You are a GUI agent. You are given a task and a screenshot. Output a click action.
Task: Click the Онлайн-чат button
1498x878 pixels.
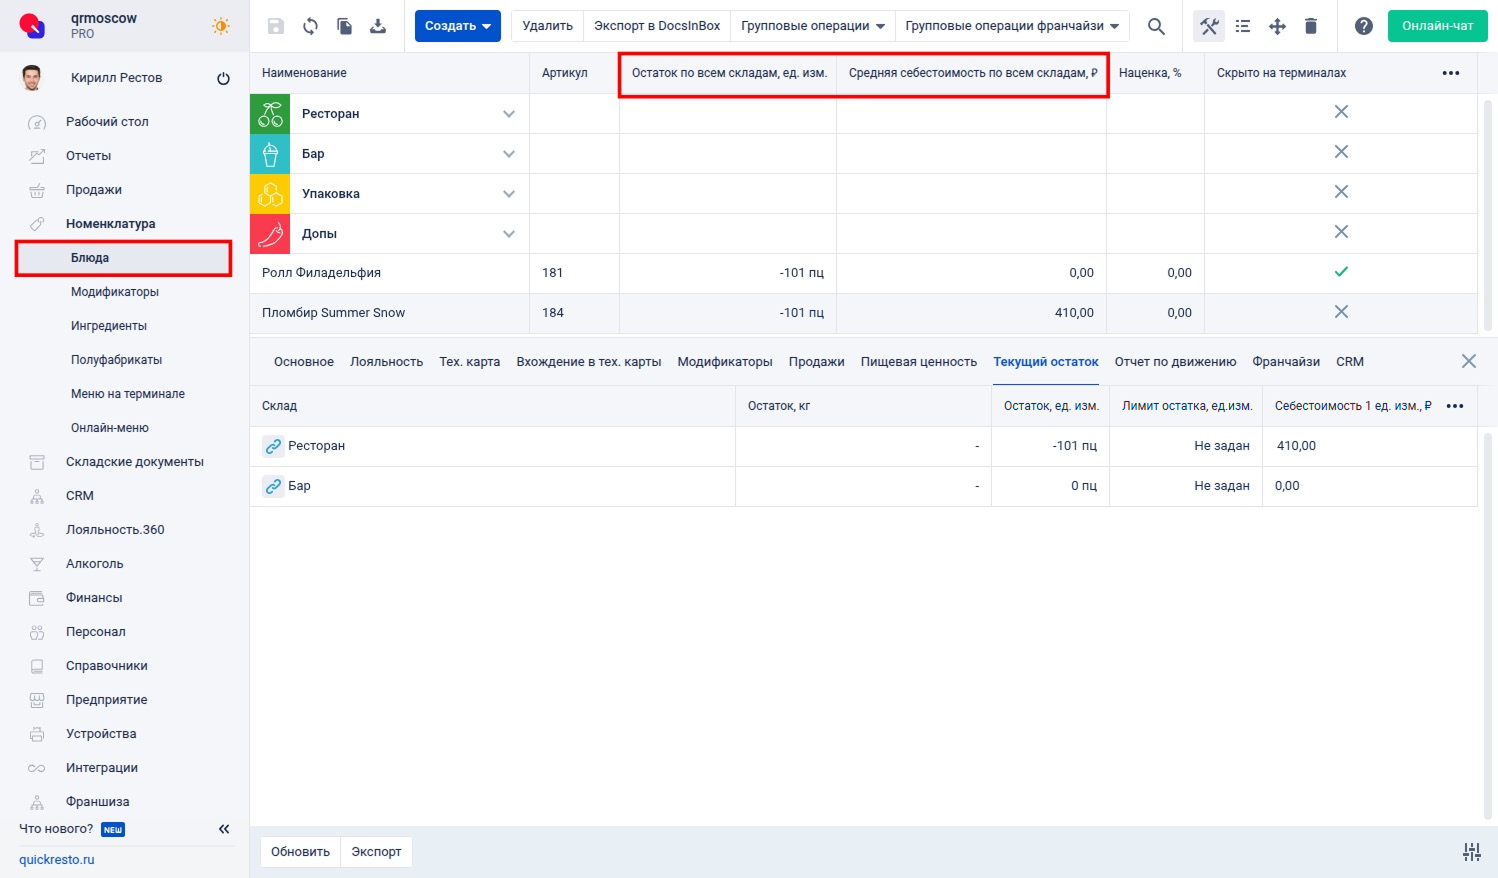click(x=1437, y=26)
